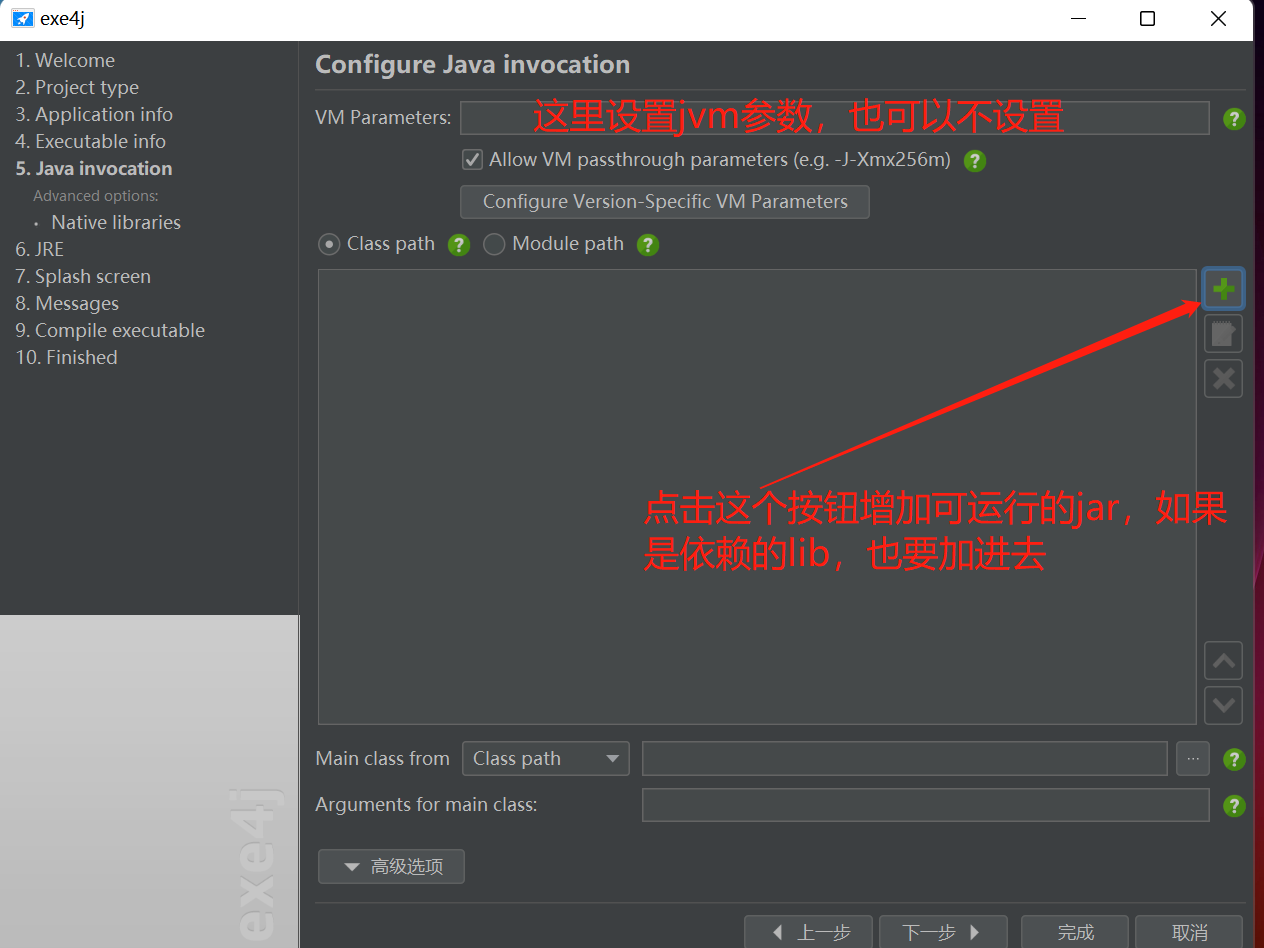Go to step 3. Application info
1264x948 pixels.
94,114
